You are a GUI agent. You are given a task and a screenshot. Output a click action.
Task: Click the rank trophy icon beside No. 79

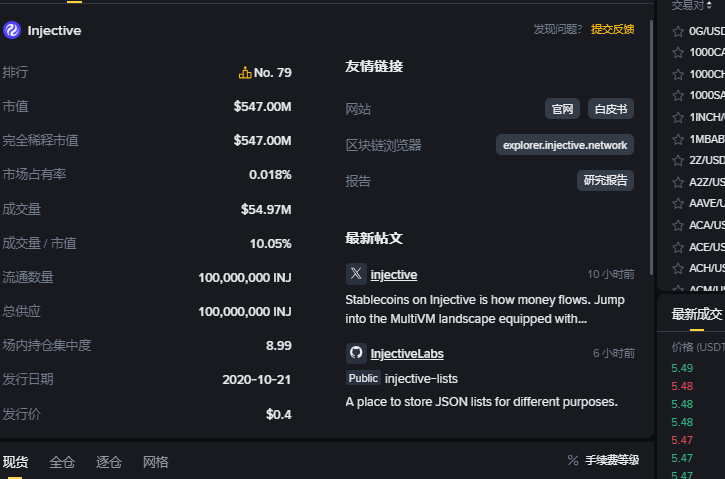(245, 73)
